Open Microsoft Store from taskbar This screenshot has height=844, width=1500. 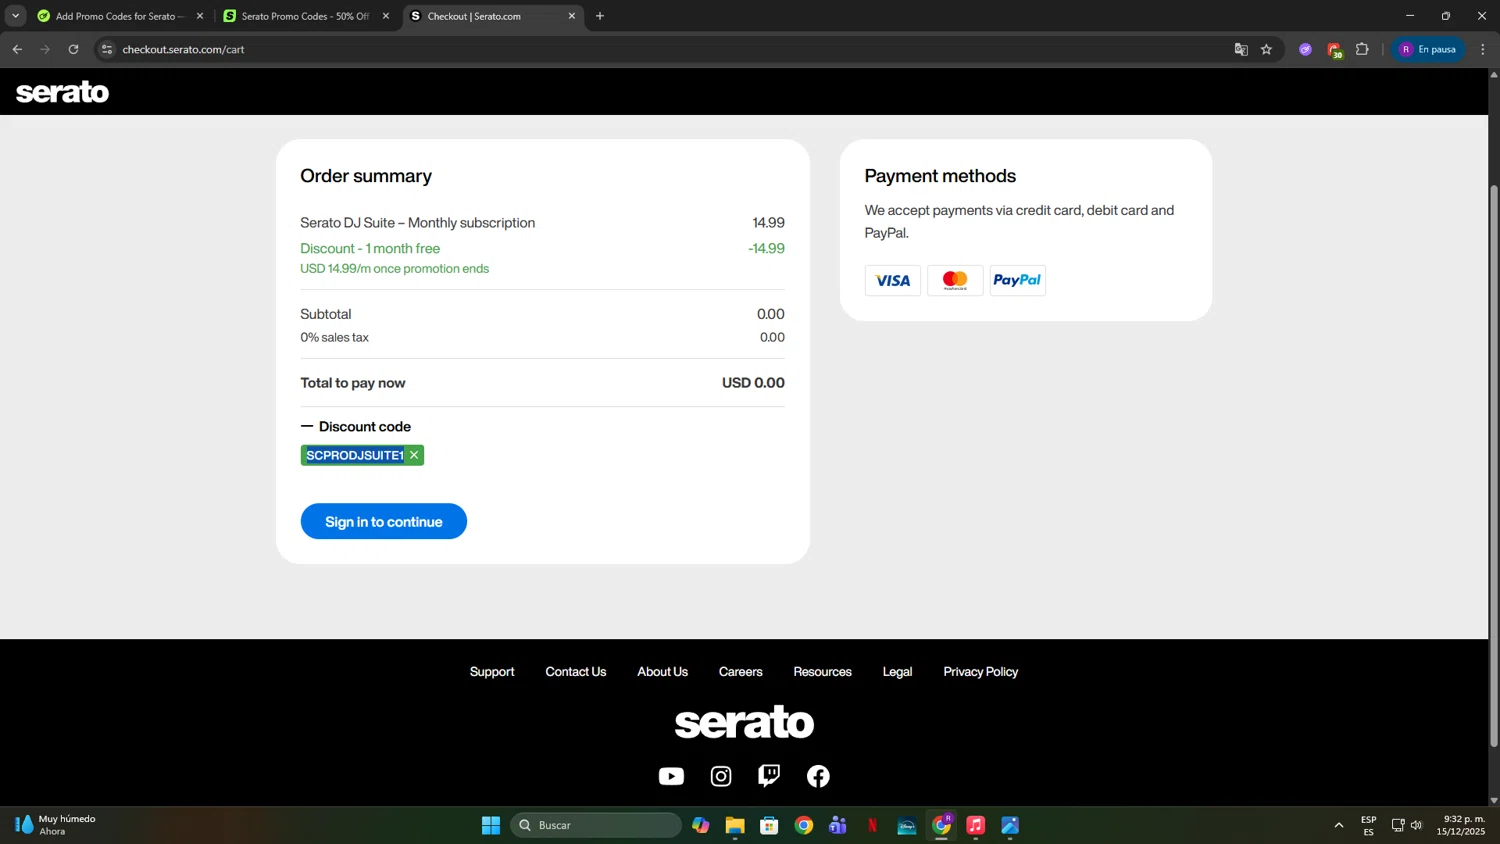769,825
